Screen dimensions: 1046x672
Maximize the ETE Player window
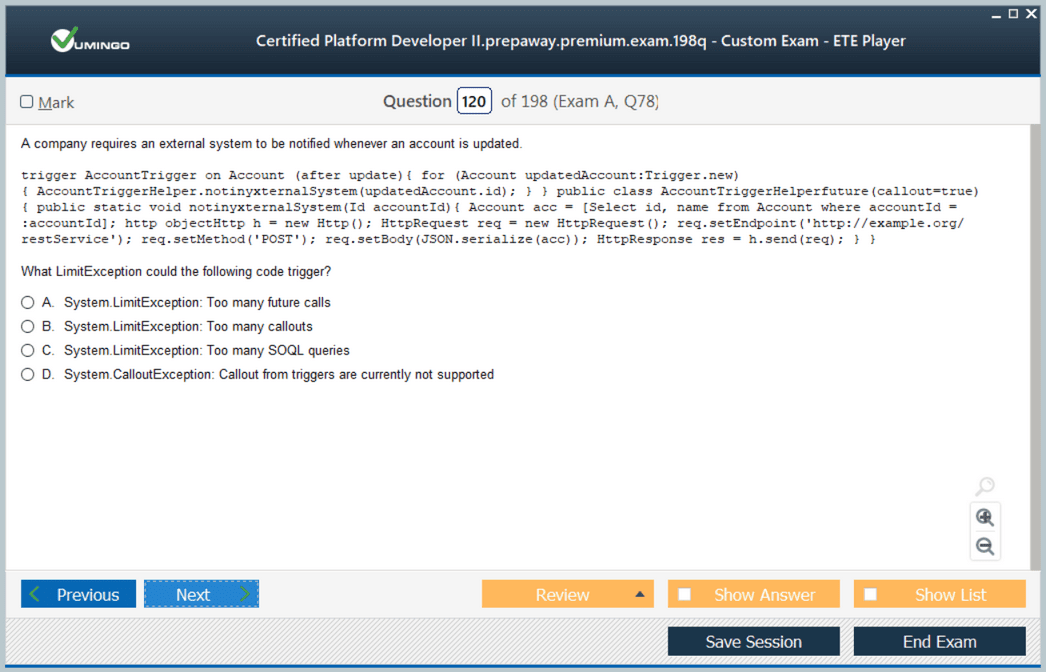(1013, 14)
